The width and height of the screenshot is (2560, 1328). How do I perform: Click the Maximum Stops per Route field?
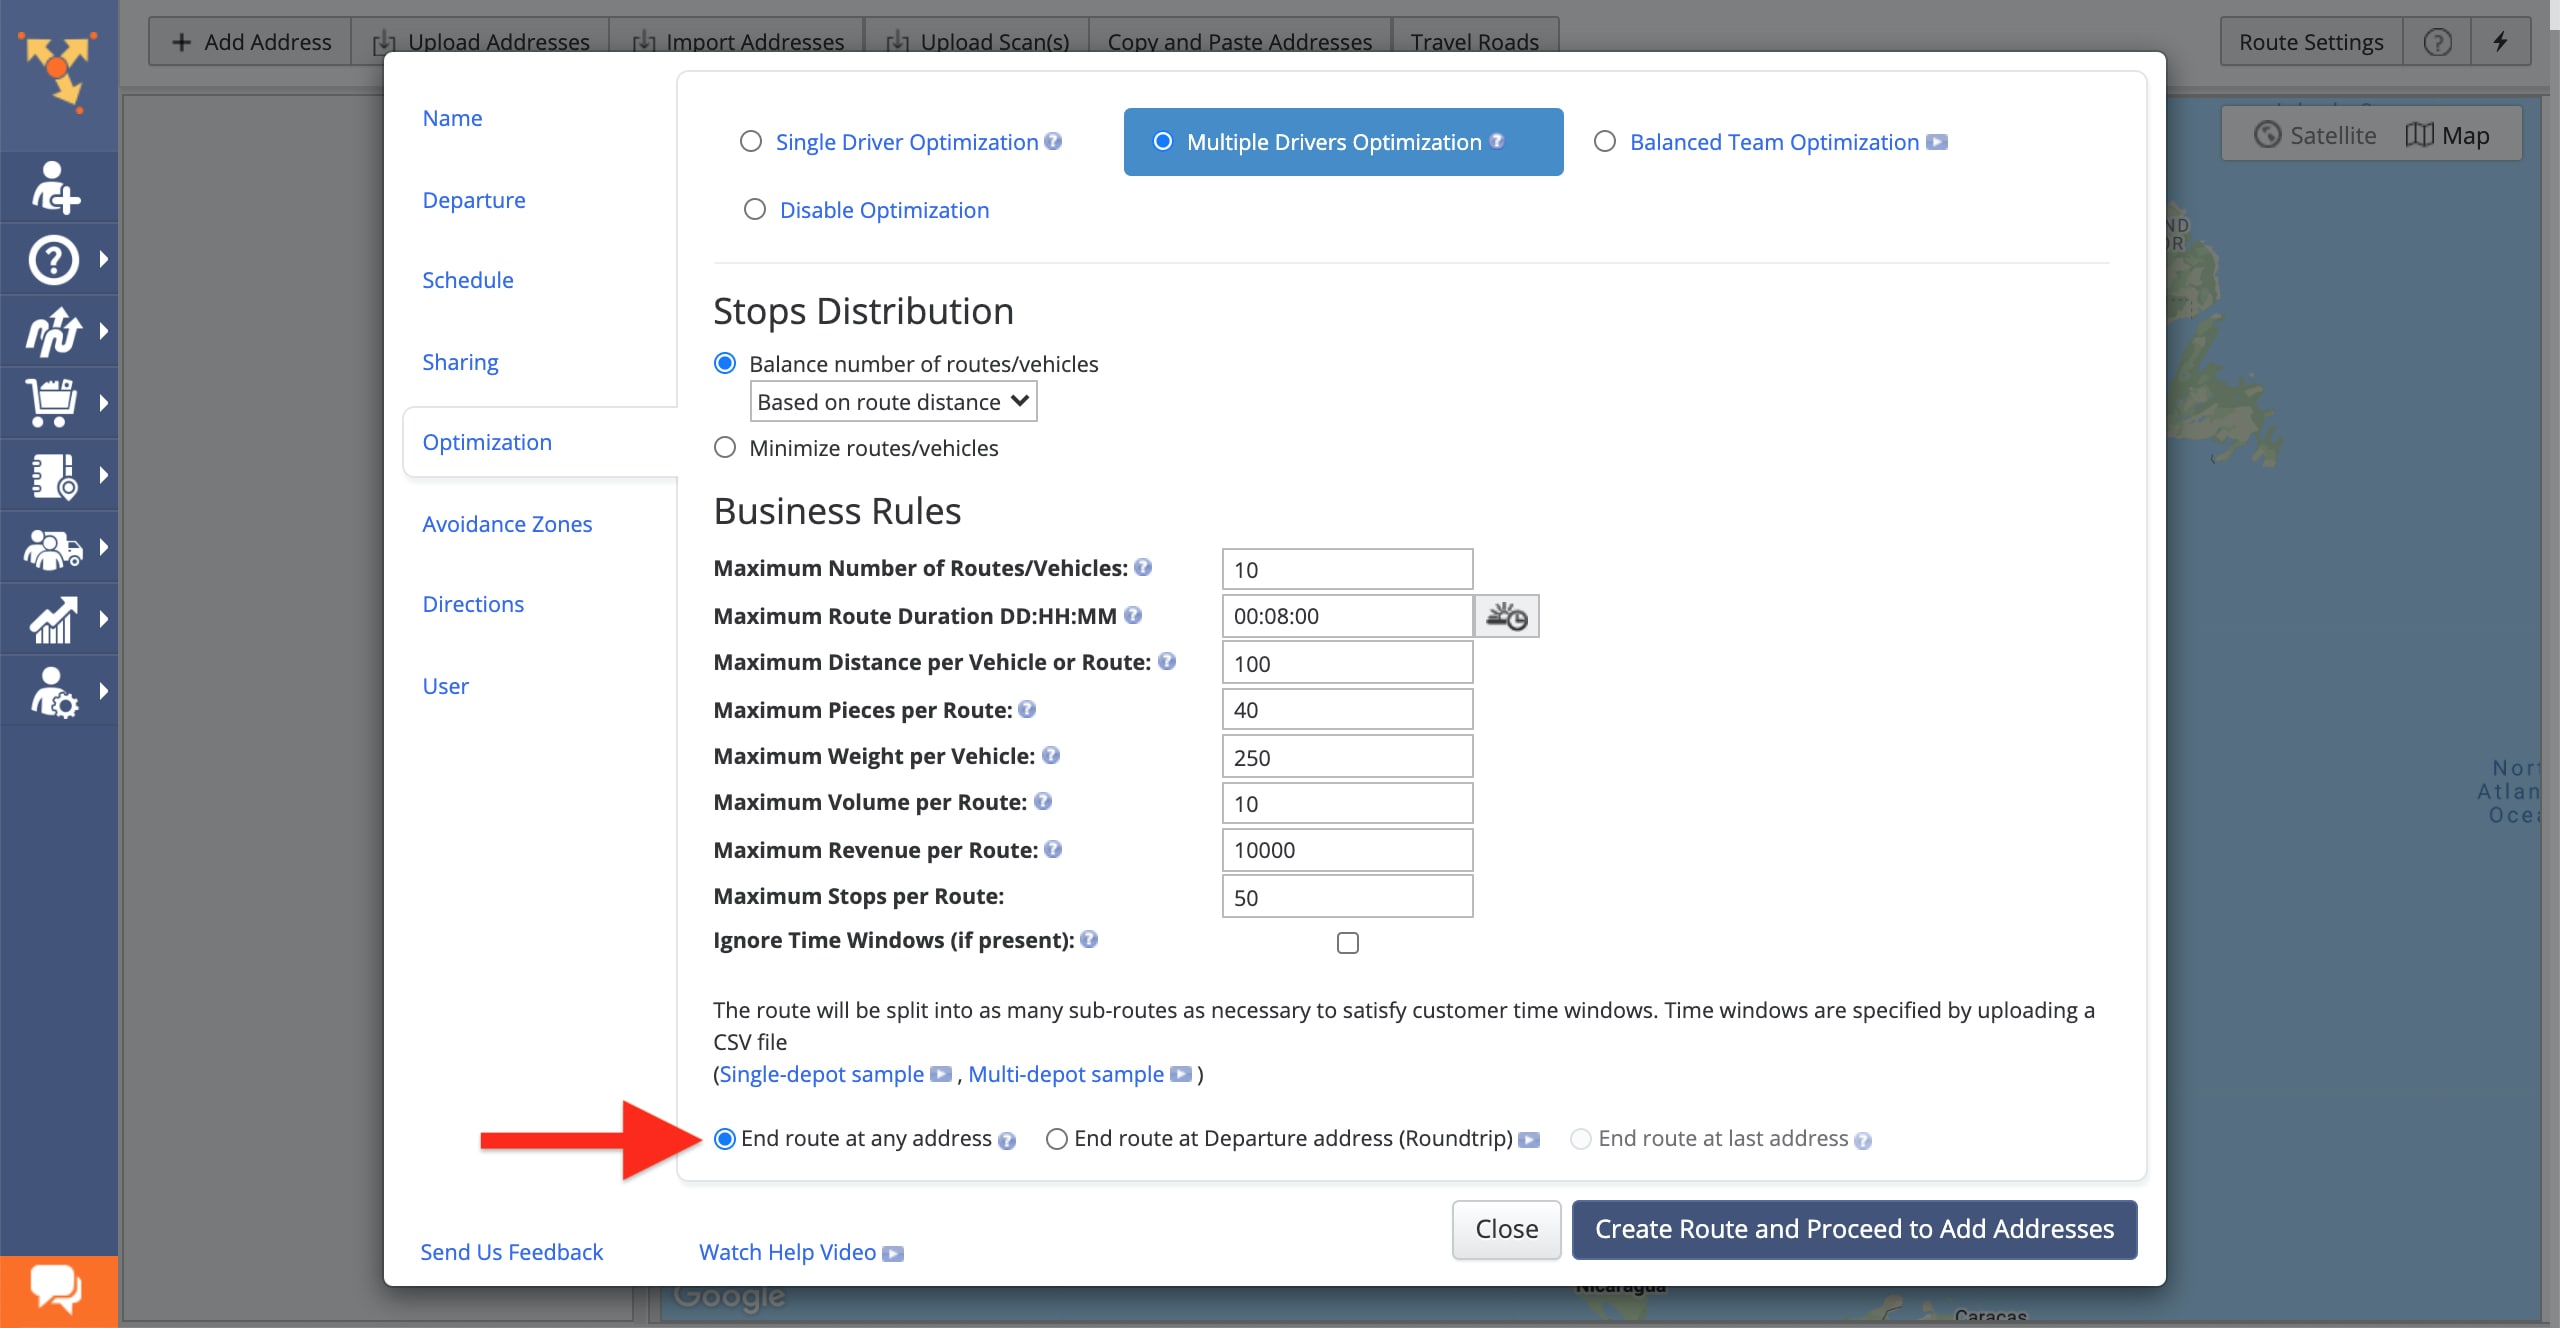pos(1346,897)
